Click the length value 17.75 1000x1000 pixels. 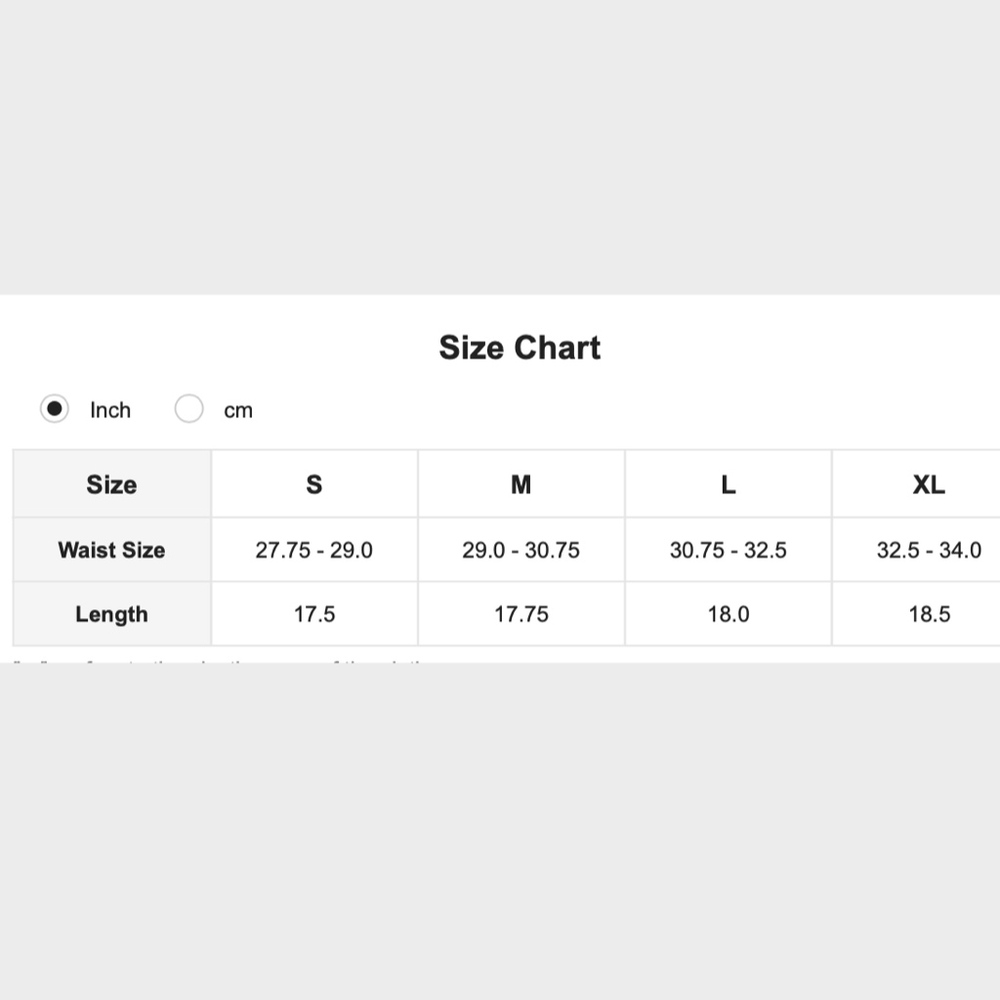(521, 614)
